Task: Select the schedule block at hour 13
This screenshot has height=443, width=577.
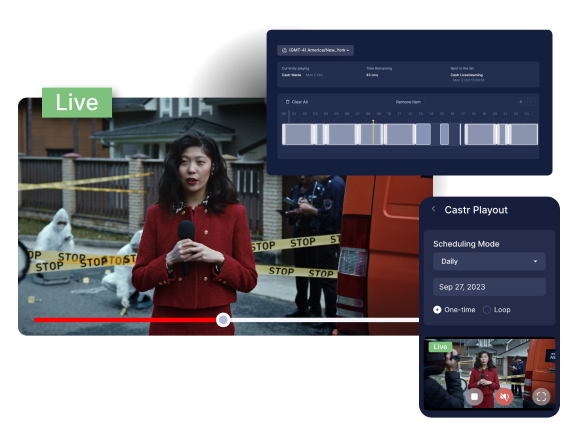Action: tap(423, 134)
